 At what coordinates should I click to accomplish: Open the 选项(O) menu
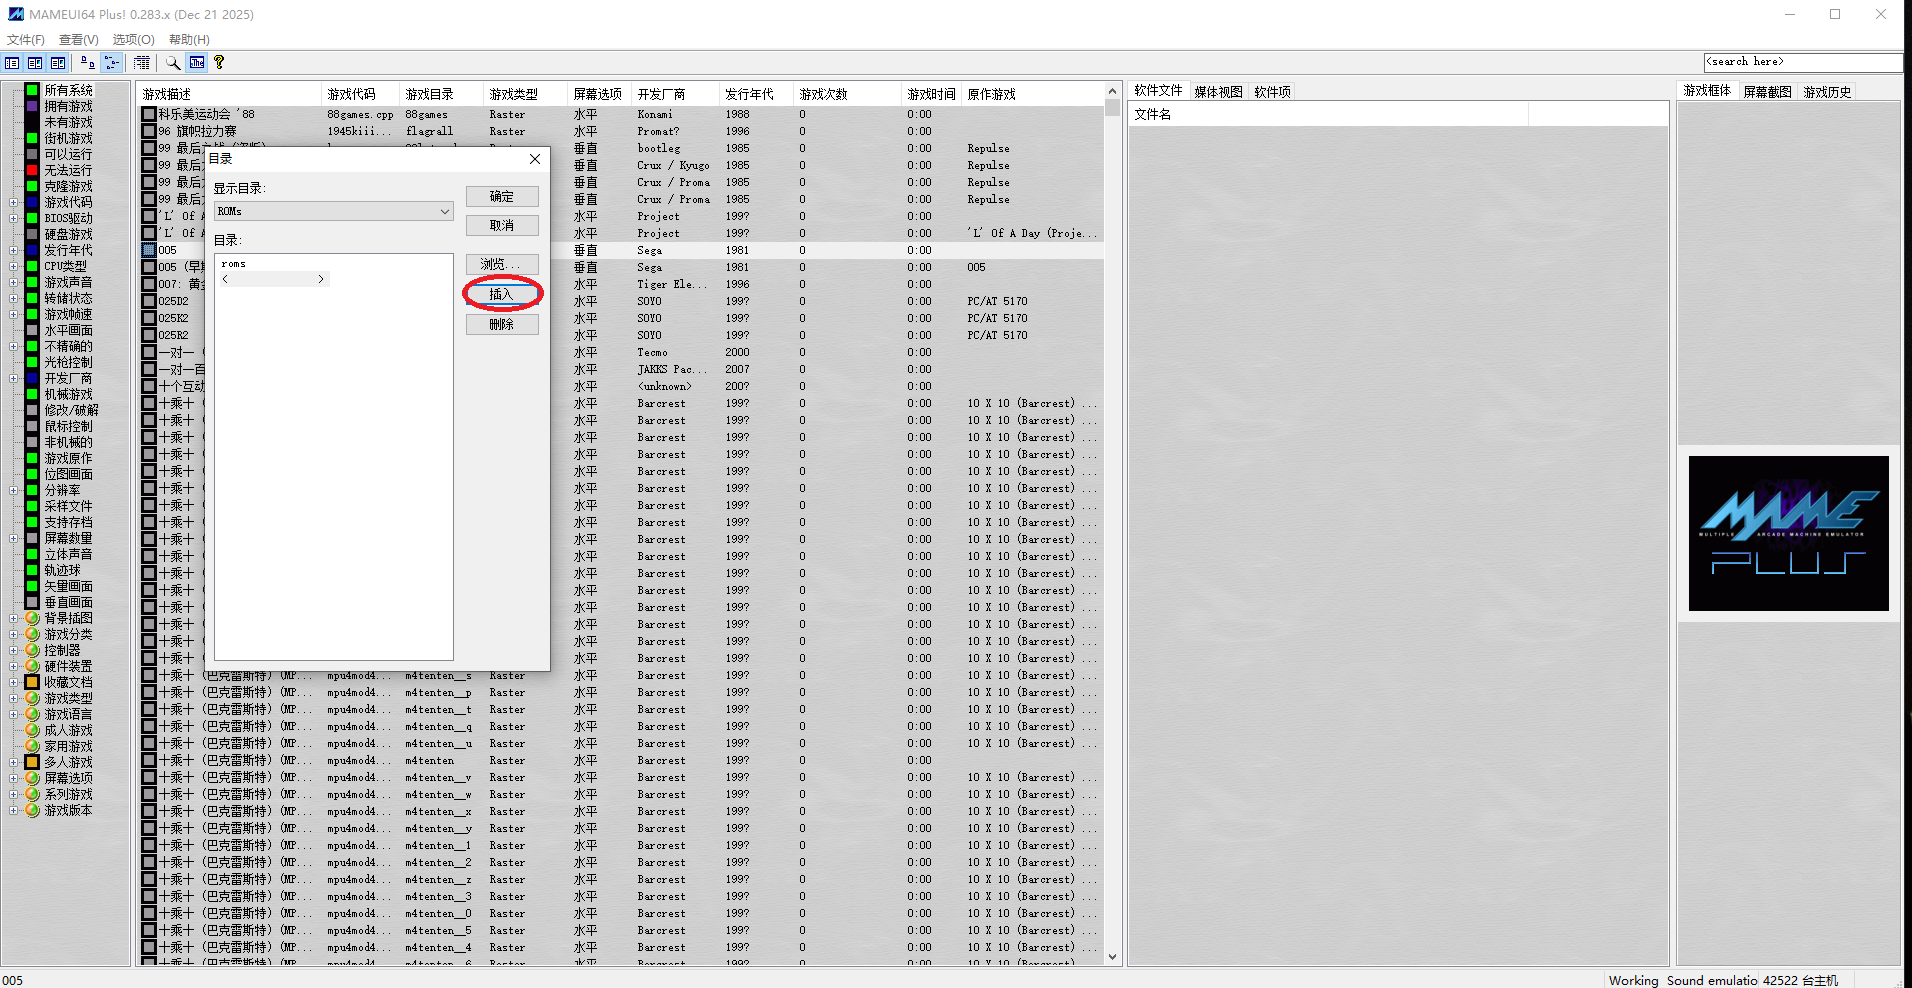coord(131,39)
